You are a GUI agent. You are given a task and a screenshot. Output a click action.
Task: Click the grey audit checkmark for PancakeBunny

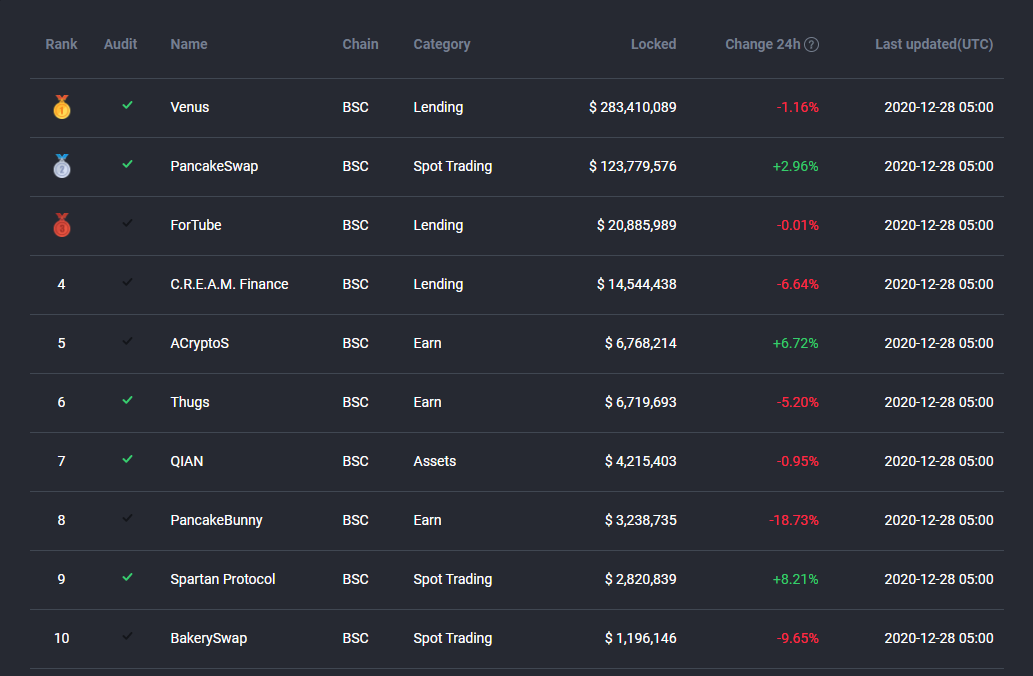point(127,518)
